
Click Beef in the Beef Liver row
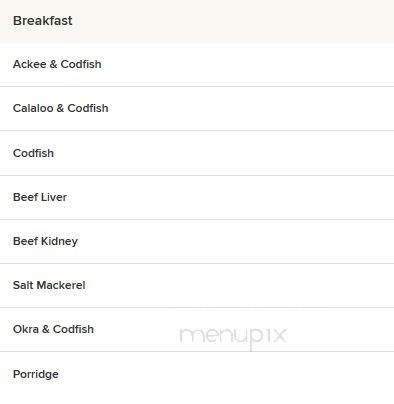click(25, 197)
